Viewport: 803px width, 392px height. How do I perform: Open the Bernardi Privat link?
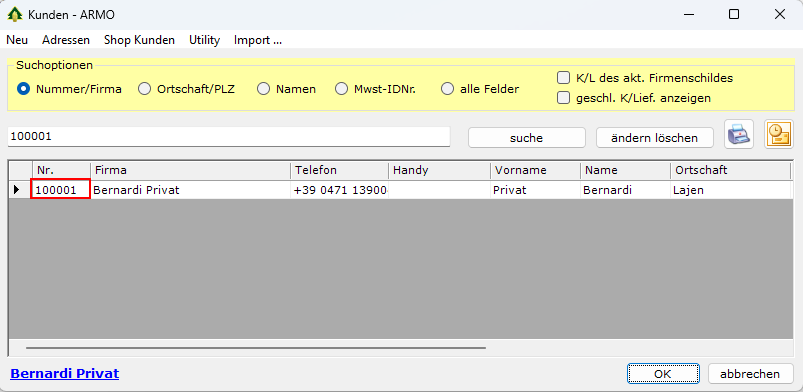(65, 374)
